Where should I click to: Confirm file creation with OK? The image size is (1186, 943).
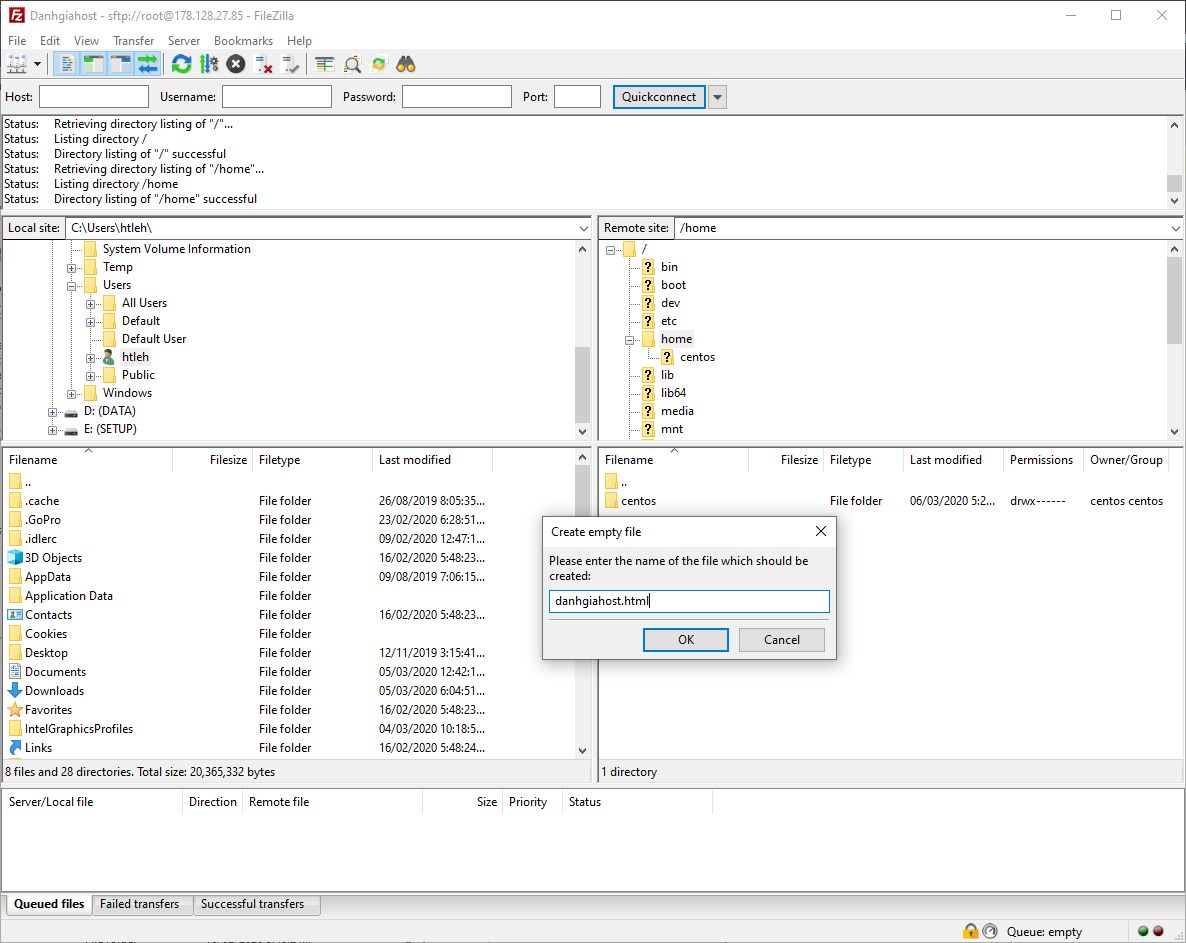(x=685, y=640)
